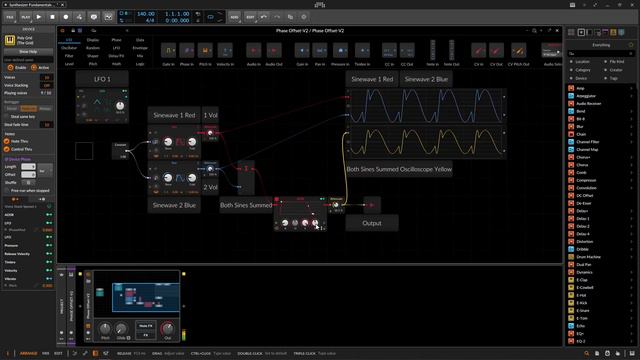Screen dimensions: 640x360
Task: Click the CV In module icon
Action: point(478,51)
